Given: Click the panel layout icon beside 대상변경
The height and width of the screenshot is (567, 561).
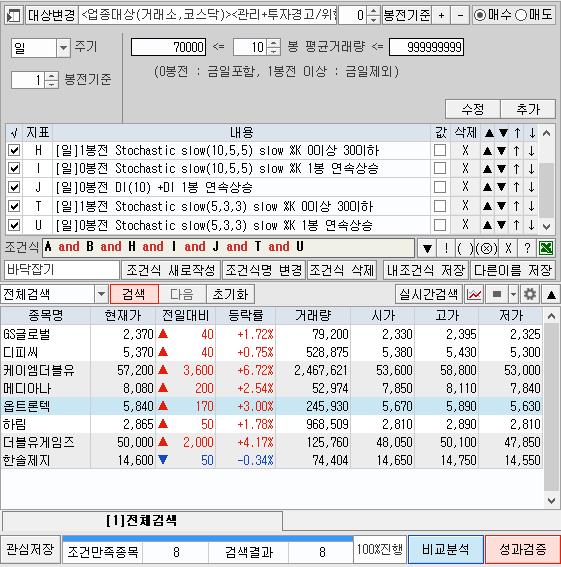Looking at the screenshot, I should [13, 16].
